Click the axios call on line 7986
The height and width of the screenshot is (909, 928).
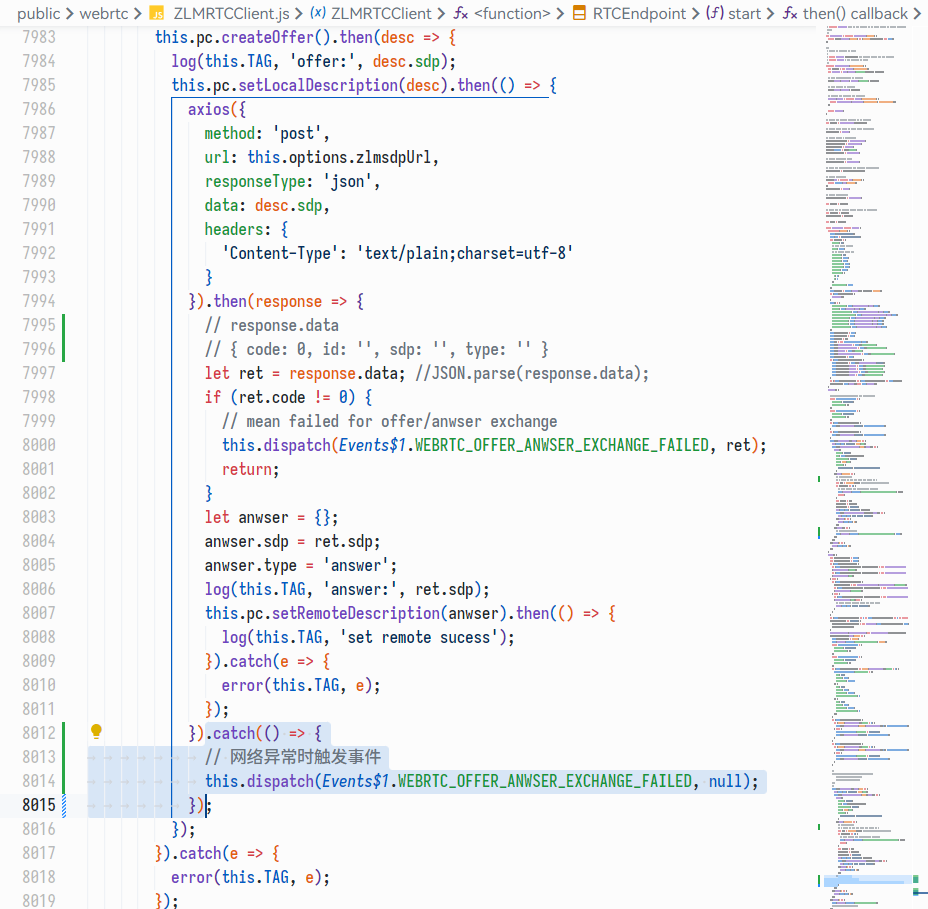coord(210,109)
